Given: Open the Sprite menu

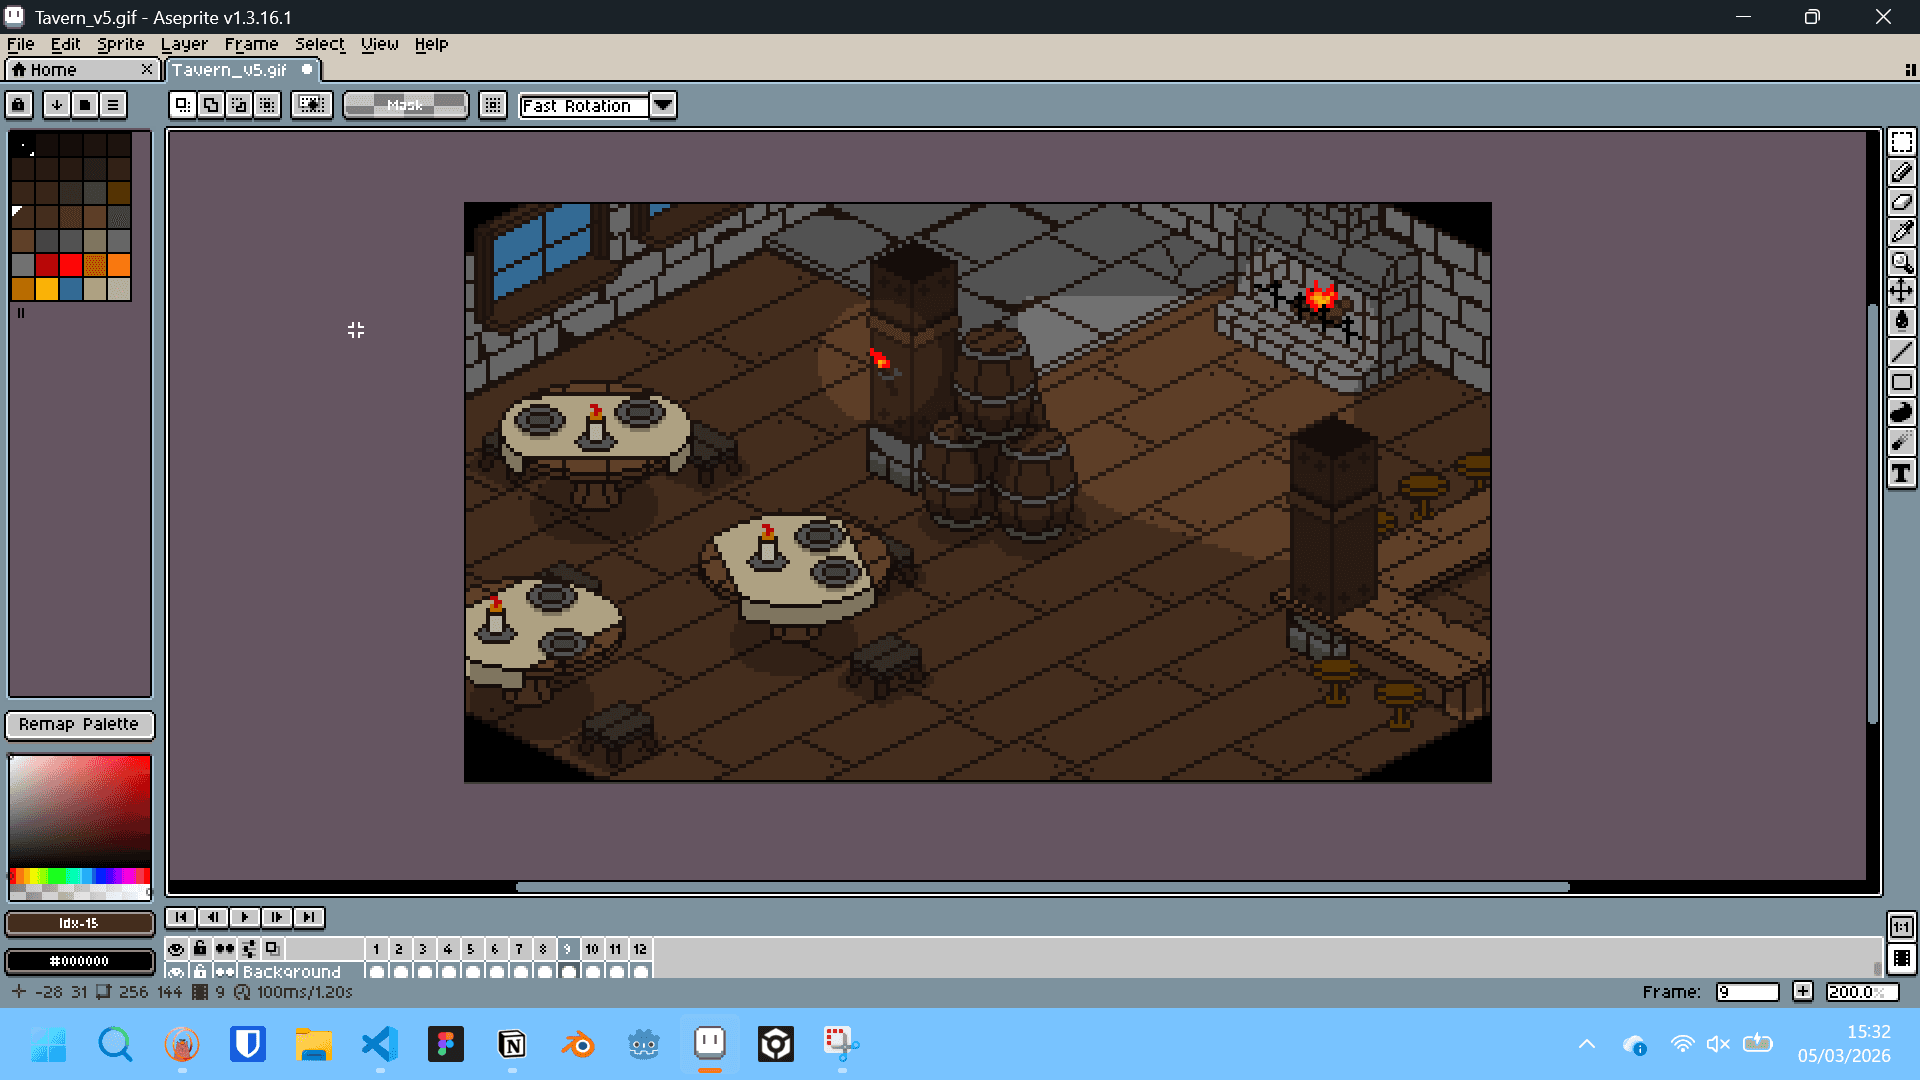Looking at the screenshot, I should point(120,44).
